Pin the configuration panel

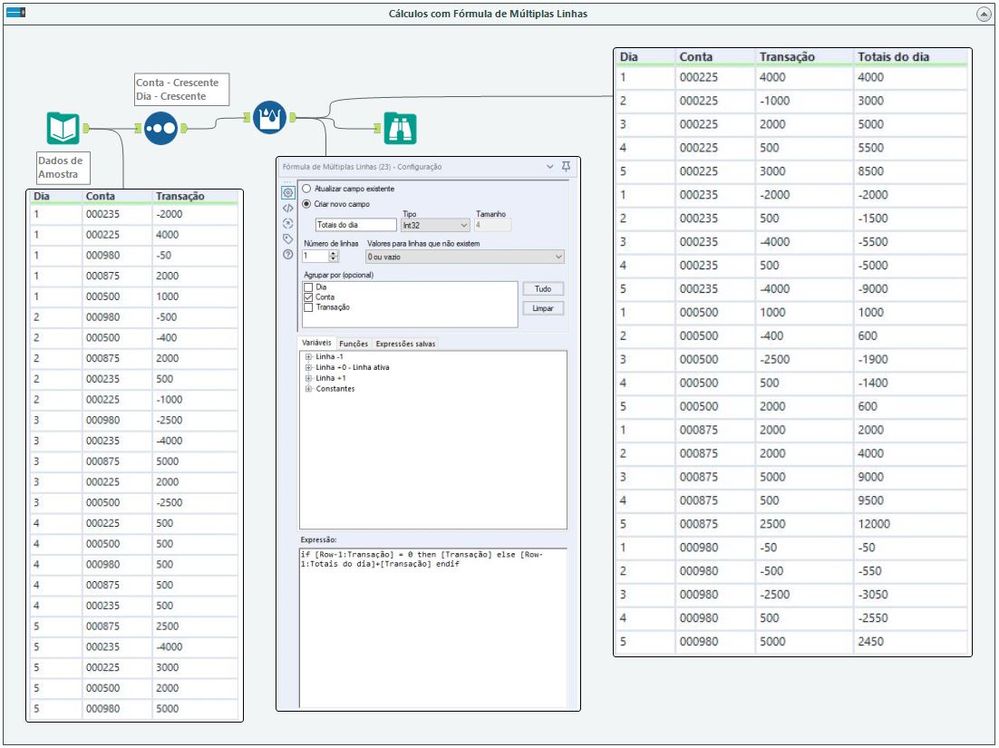(567, 167)
